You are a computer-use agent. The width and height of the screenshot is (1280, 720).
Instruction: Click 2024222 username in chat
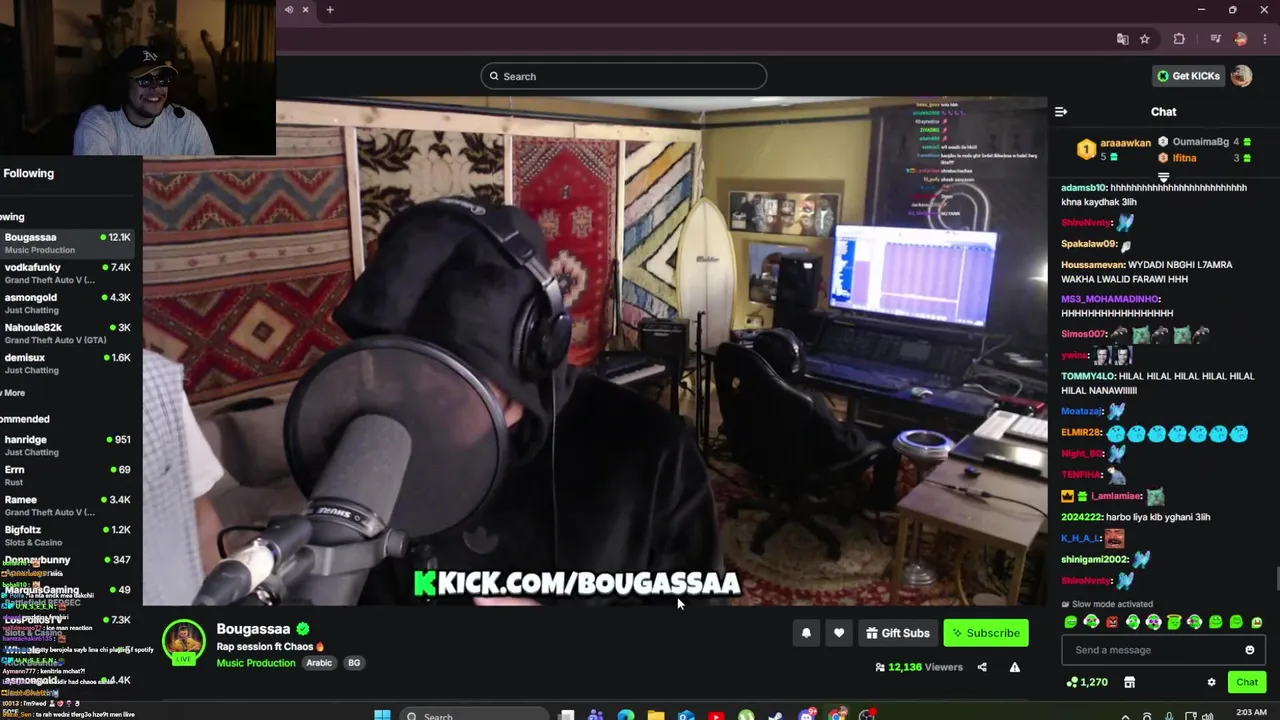(x=1082, y=517)
